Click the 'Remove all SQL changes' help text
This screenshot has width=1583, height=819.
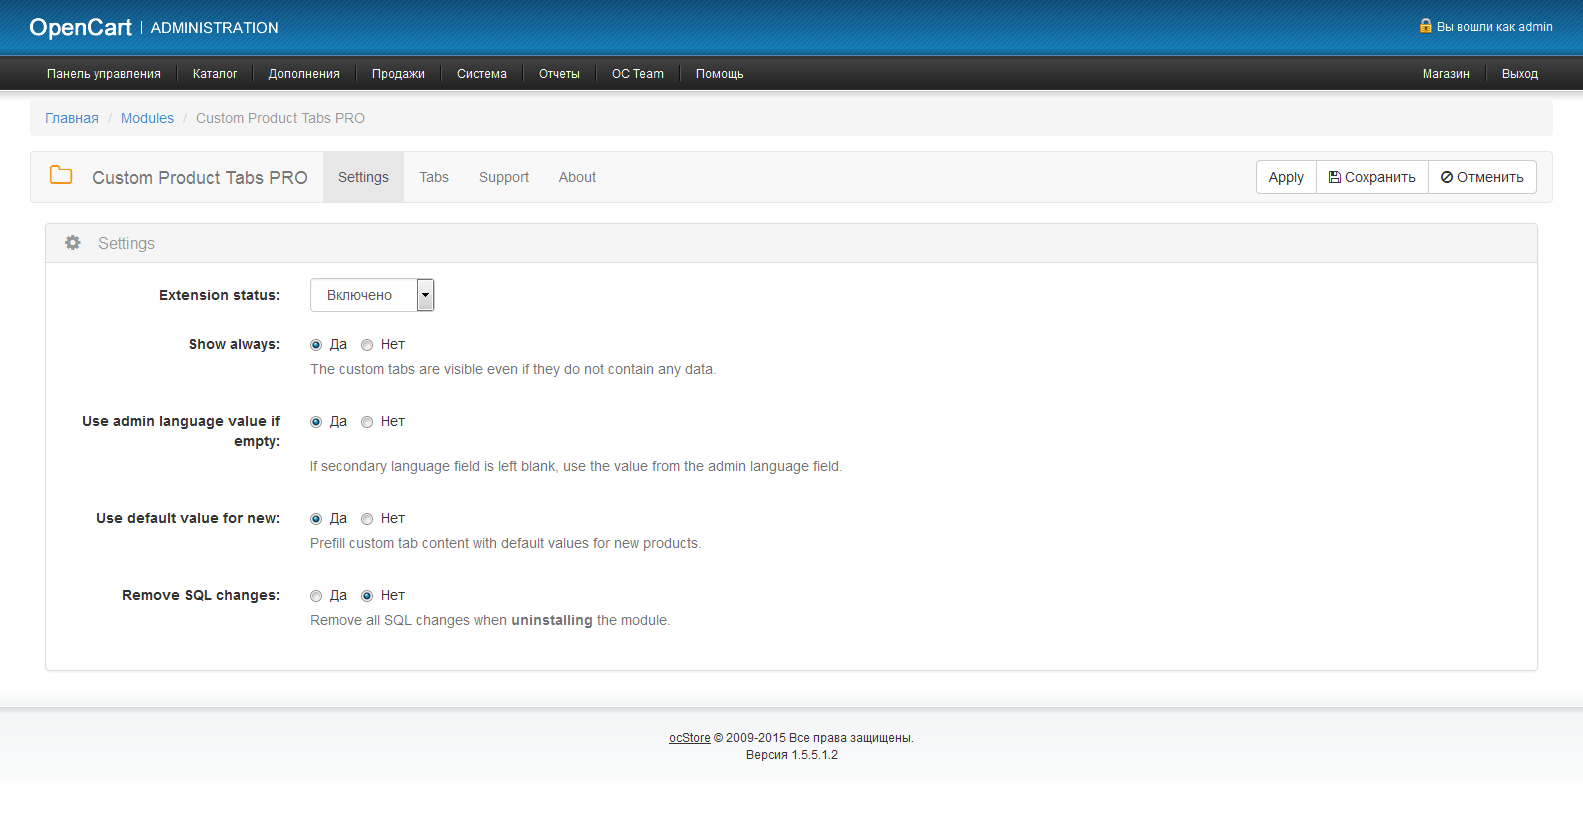tap(490, 620)
